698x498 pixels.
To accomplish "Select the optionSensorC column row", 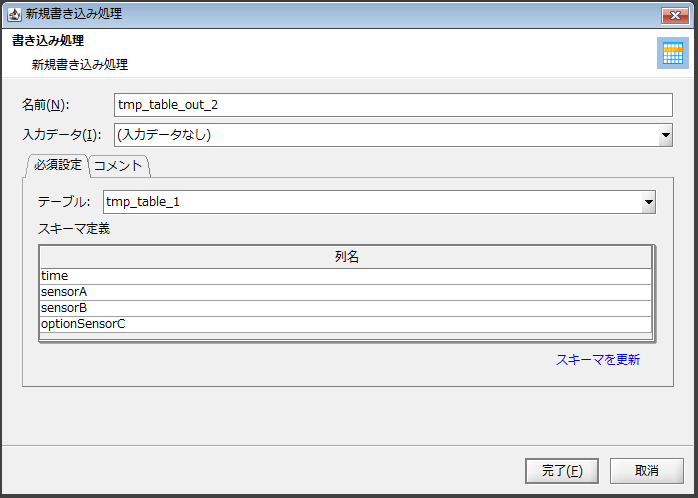I will [346, 324].
